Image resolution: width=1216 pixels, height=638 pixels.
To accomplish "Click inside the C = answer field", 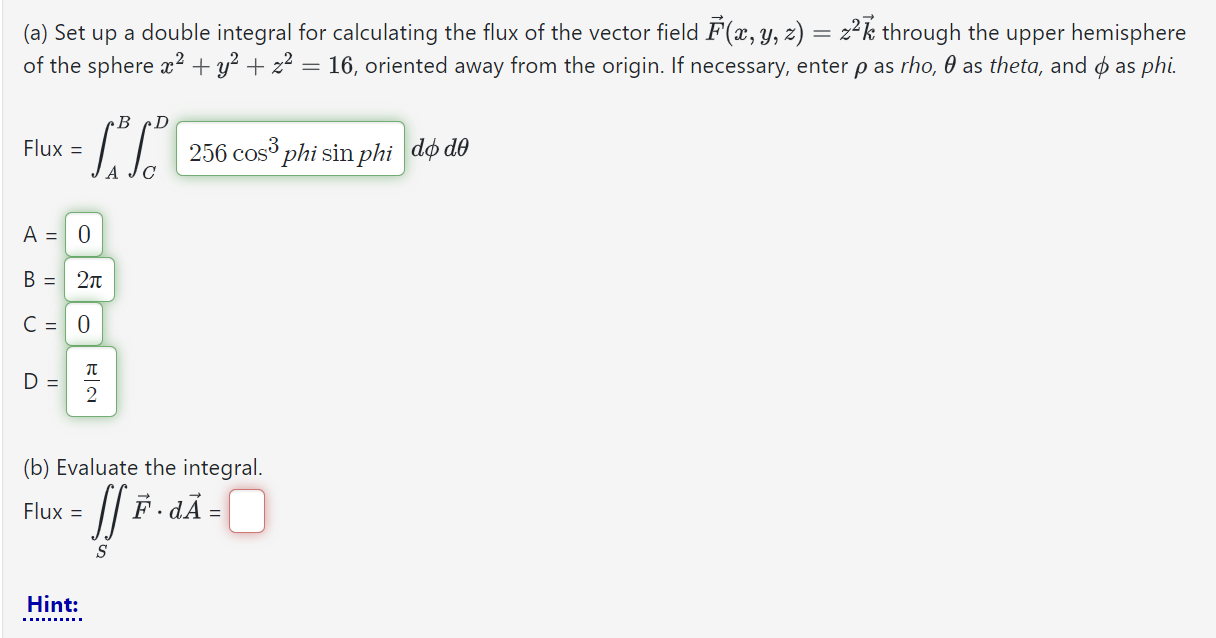I will (x=84, y=324).
